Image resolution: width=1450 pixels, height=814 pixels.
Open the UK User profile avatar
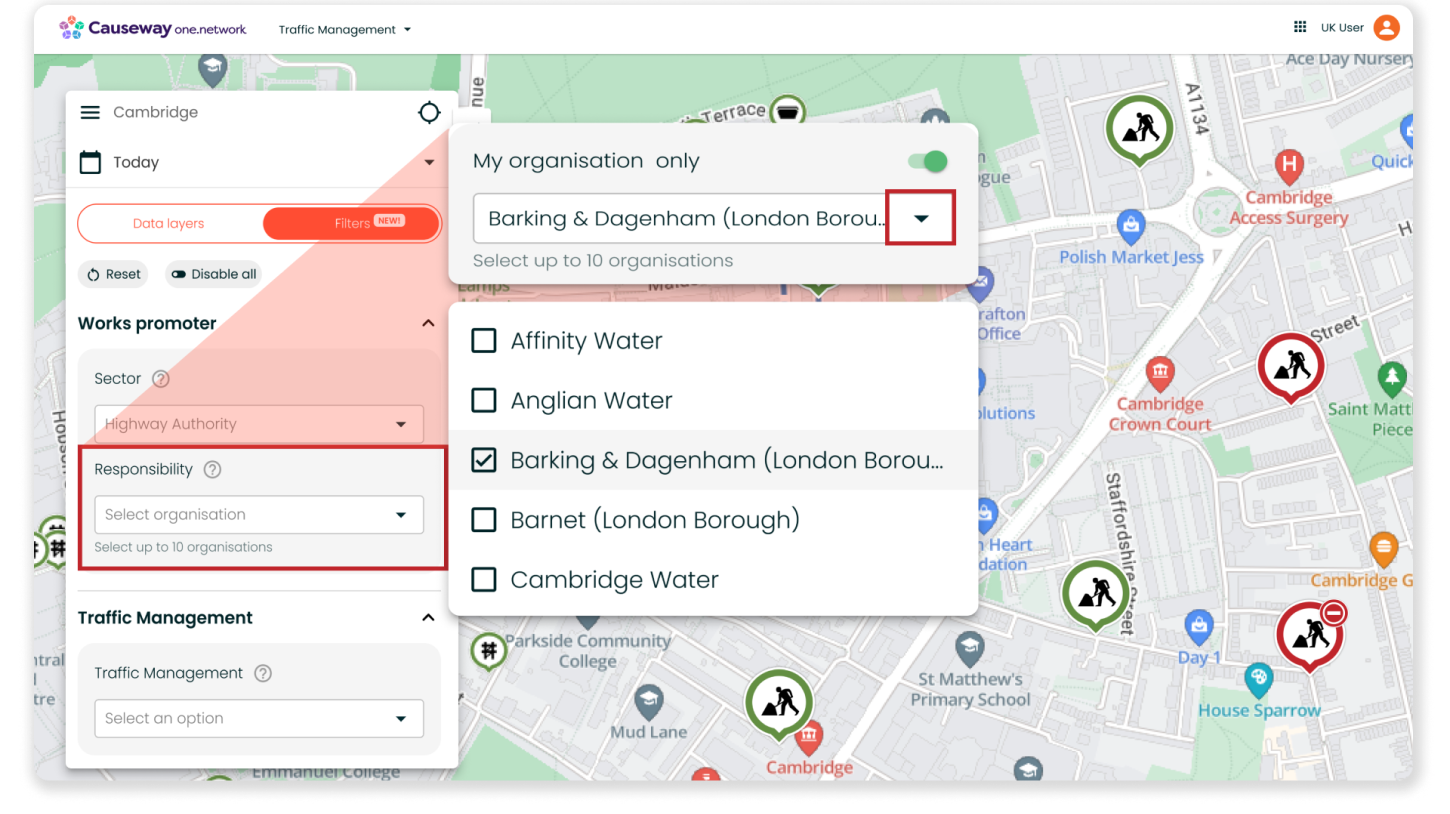pyautogui.click(x=1386, y=27)
